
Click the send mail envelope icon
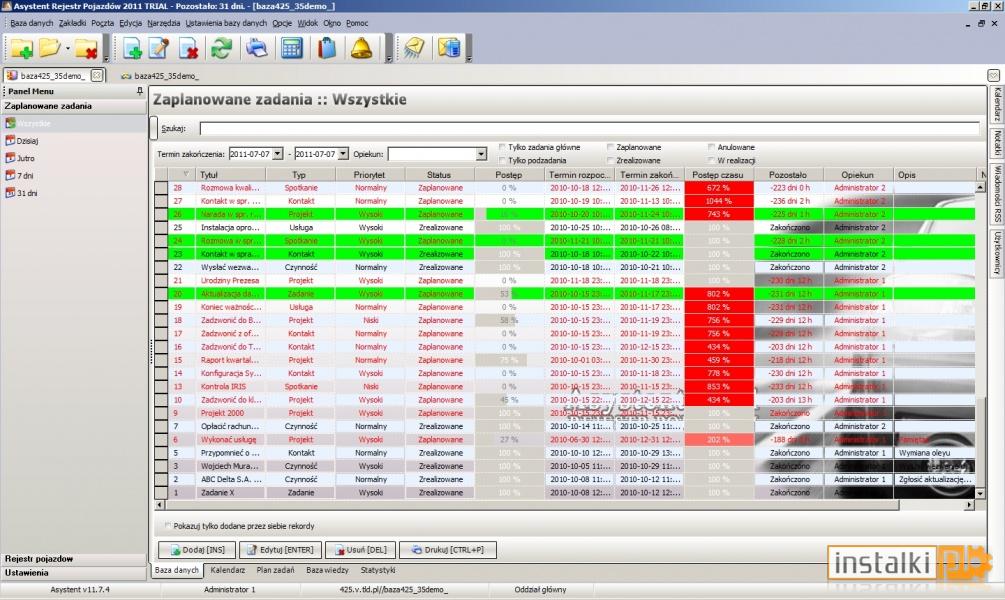[x=414, y=48]
